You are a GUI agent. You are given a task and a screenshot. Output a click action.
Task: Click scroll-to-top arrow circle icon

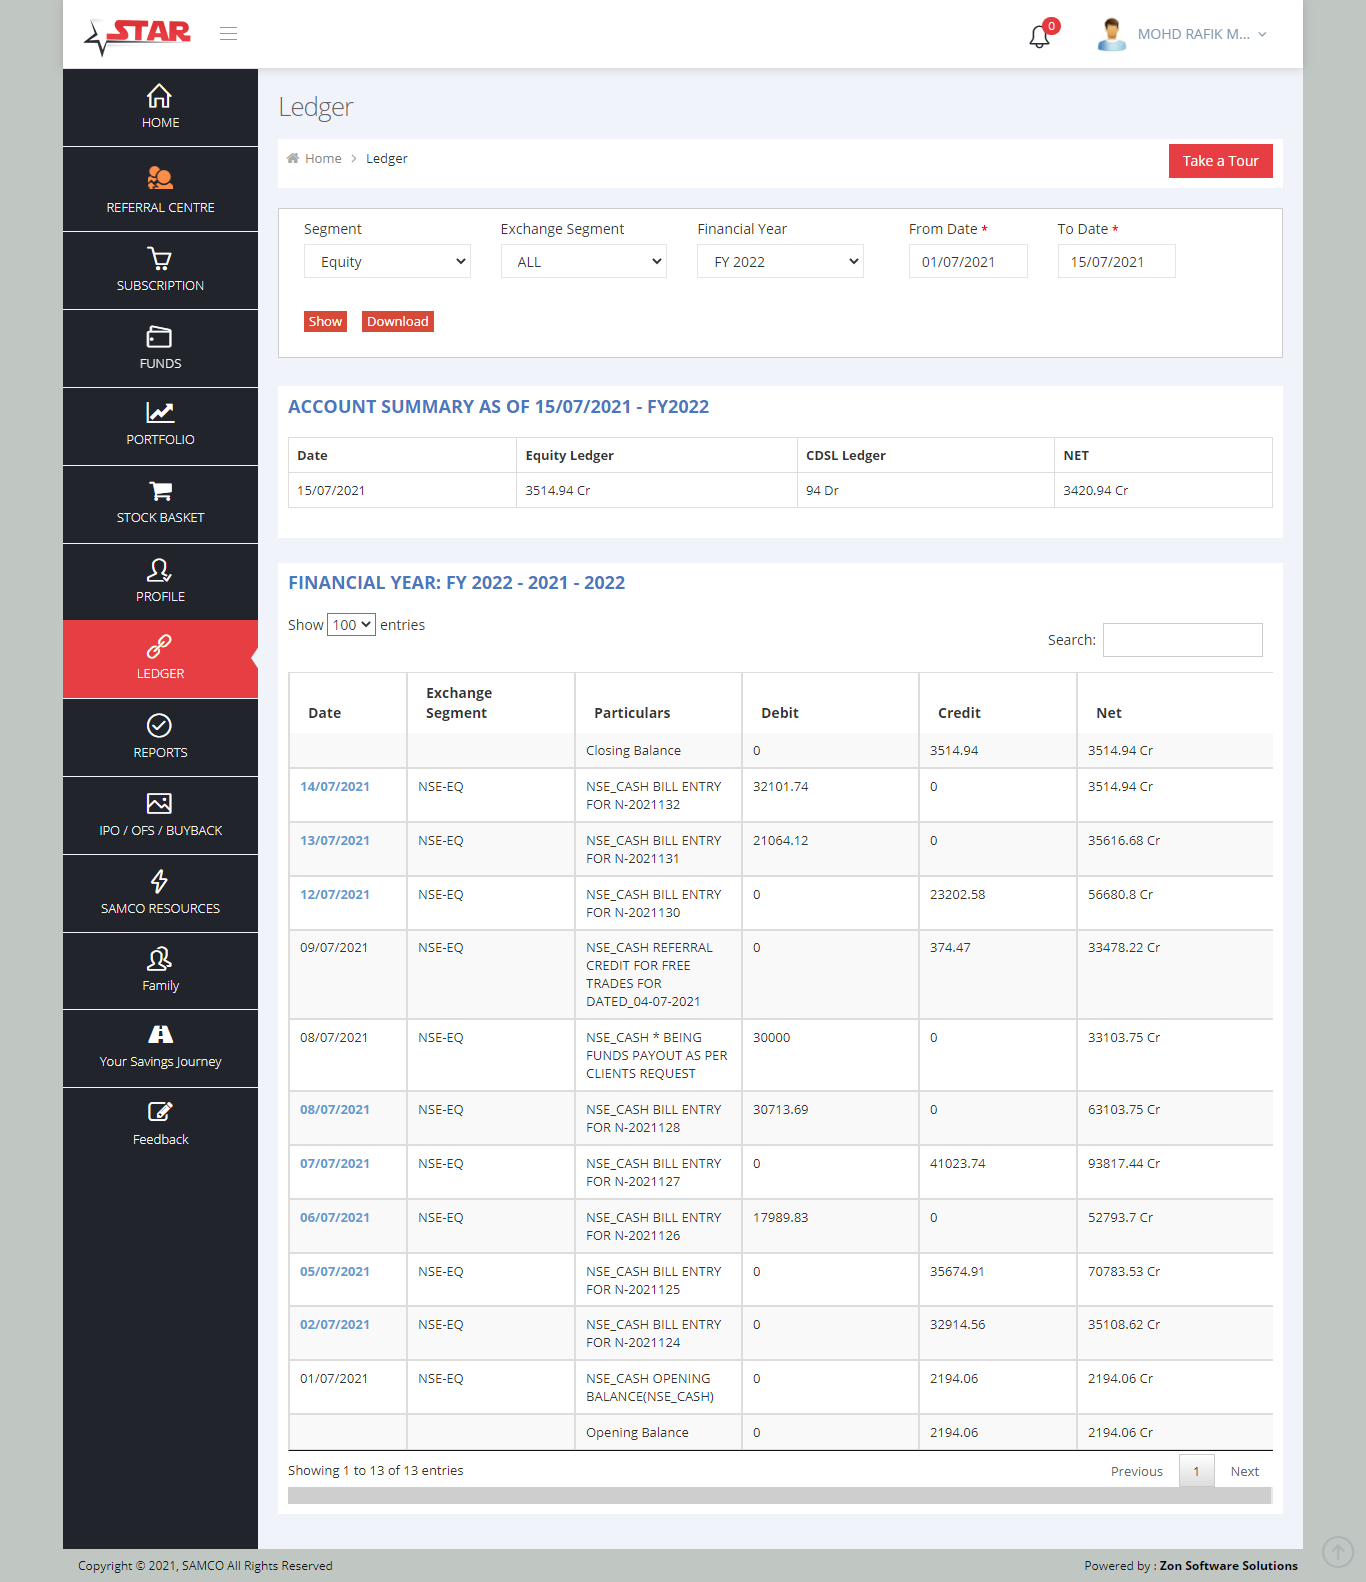pyautogui.click(x=1338, y=1552)
